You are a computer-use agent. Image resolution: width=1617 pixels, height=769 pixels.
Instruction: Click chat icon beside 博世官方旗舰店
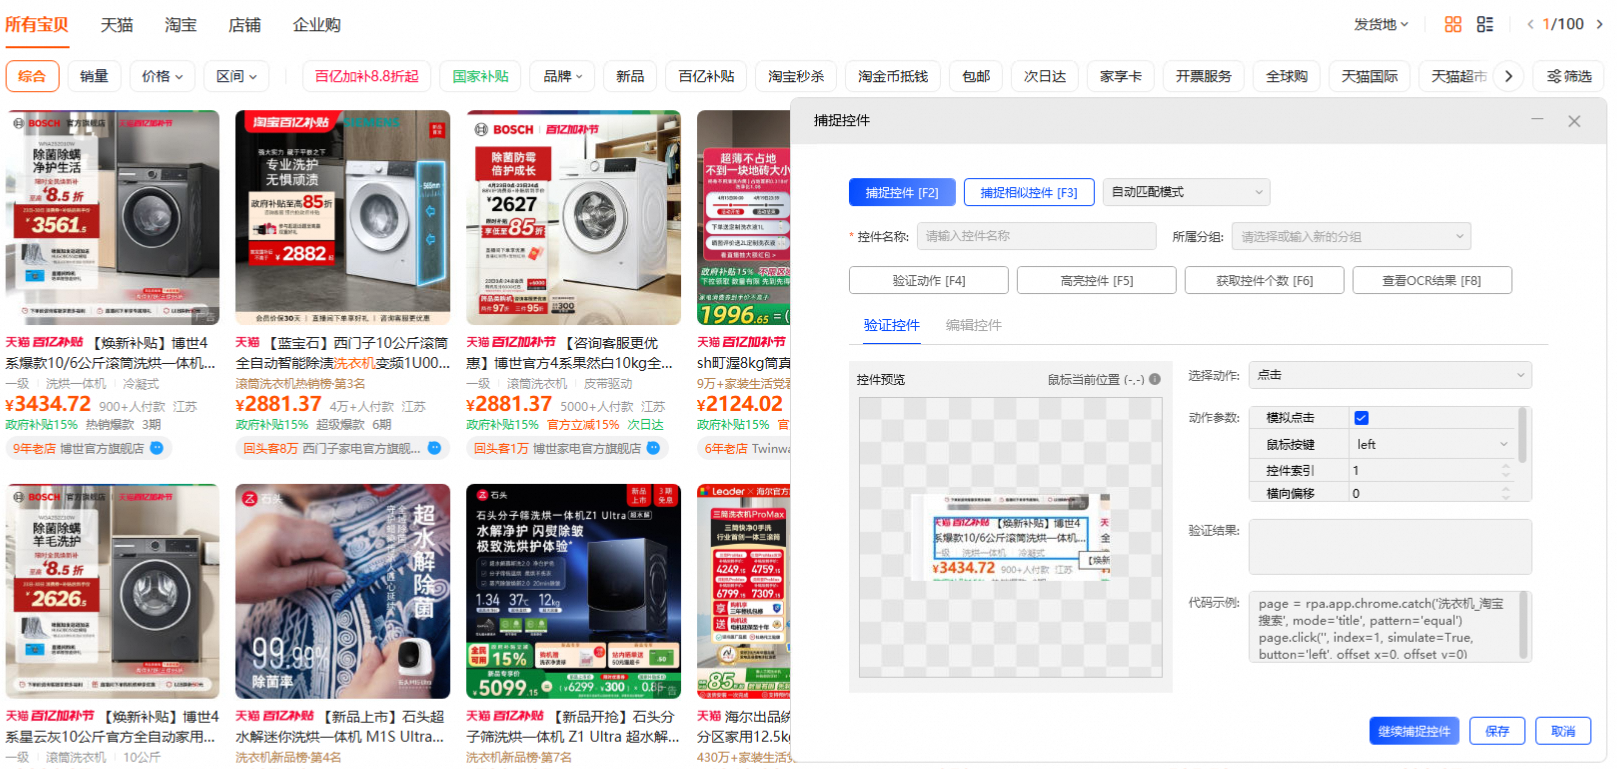(x=157, y=448)
